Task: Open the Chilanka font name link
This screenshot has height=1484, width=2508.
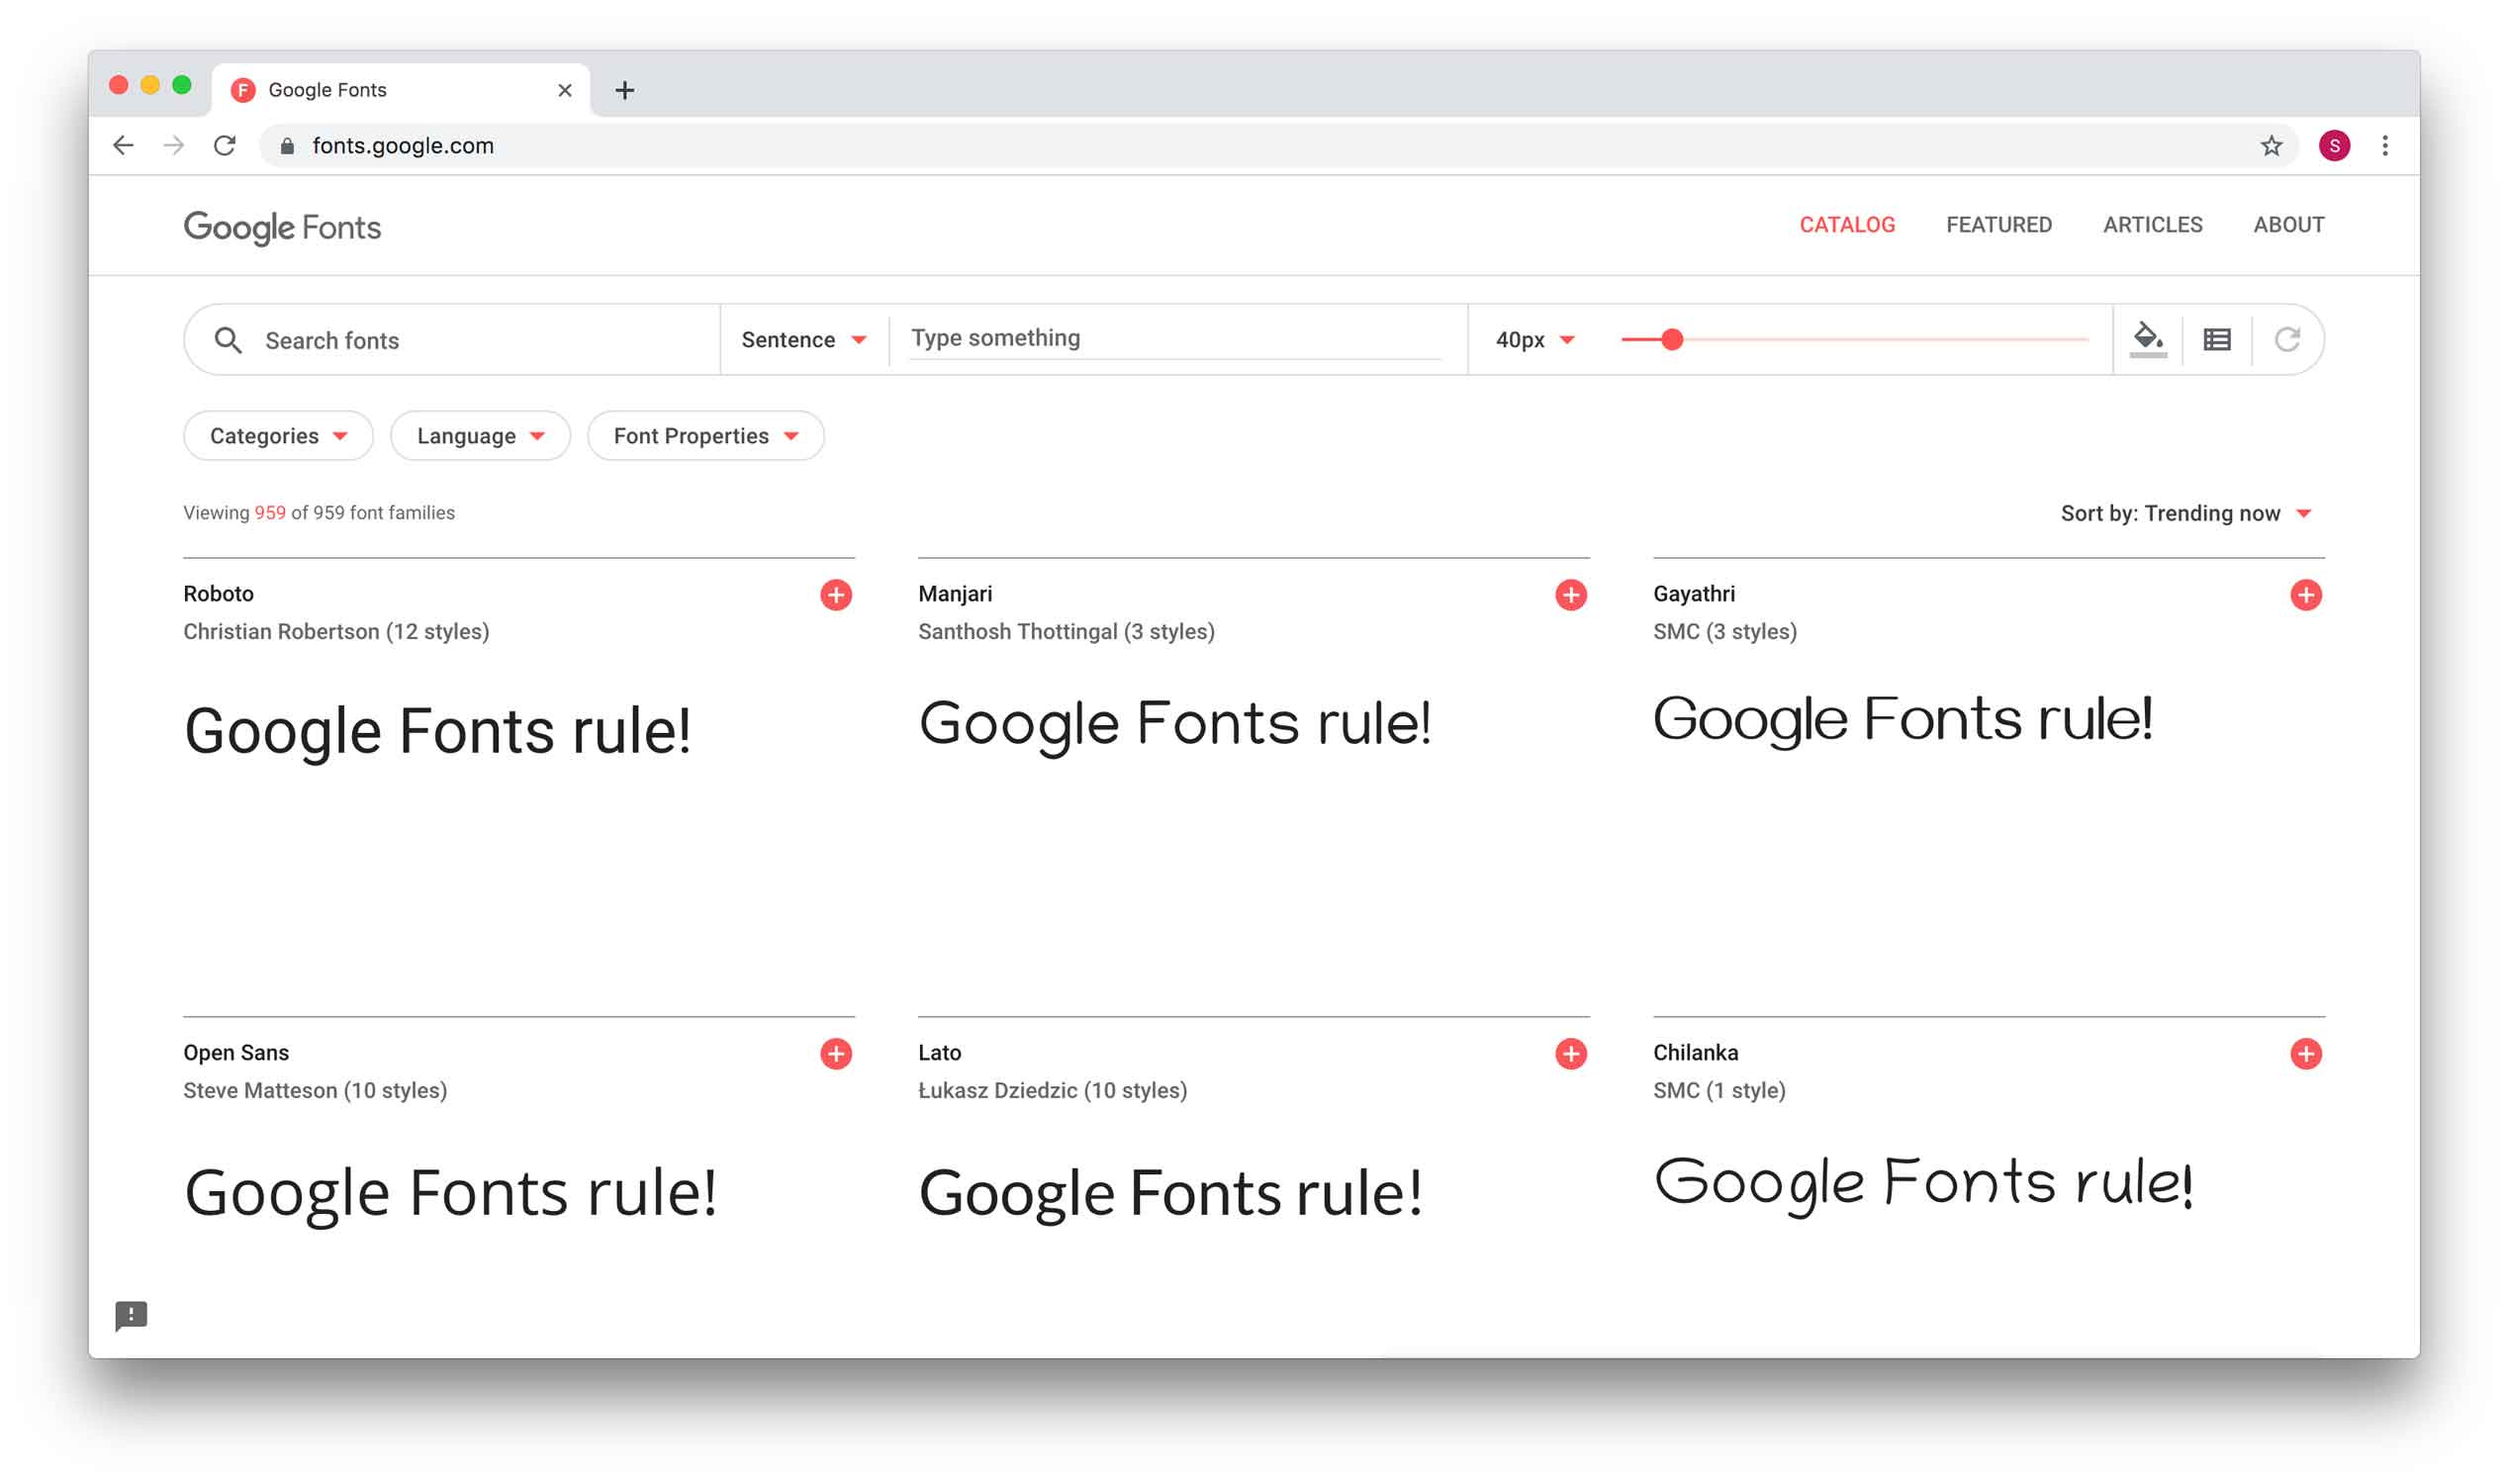Action: 1695,1052
